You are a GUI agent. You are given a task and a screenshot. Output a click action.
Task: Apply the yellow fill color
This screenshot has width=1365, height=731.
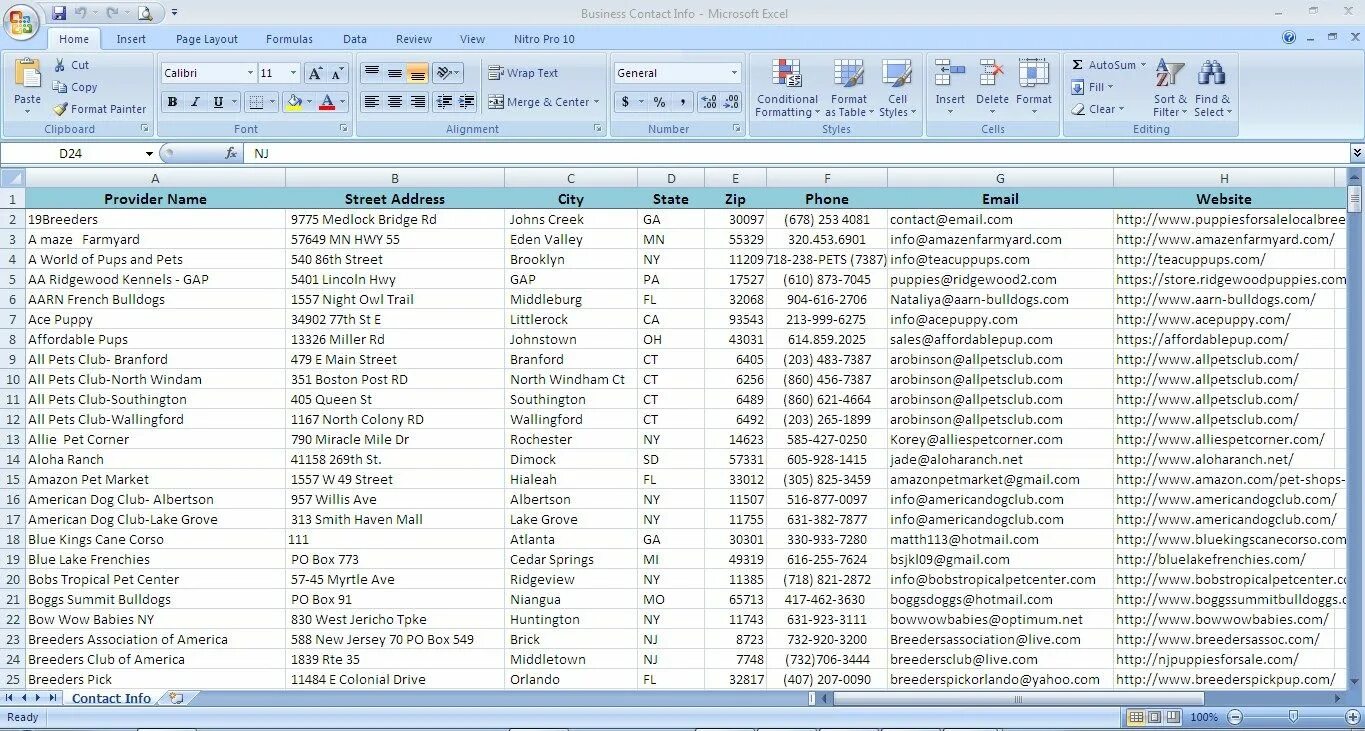294,102
